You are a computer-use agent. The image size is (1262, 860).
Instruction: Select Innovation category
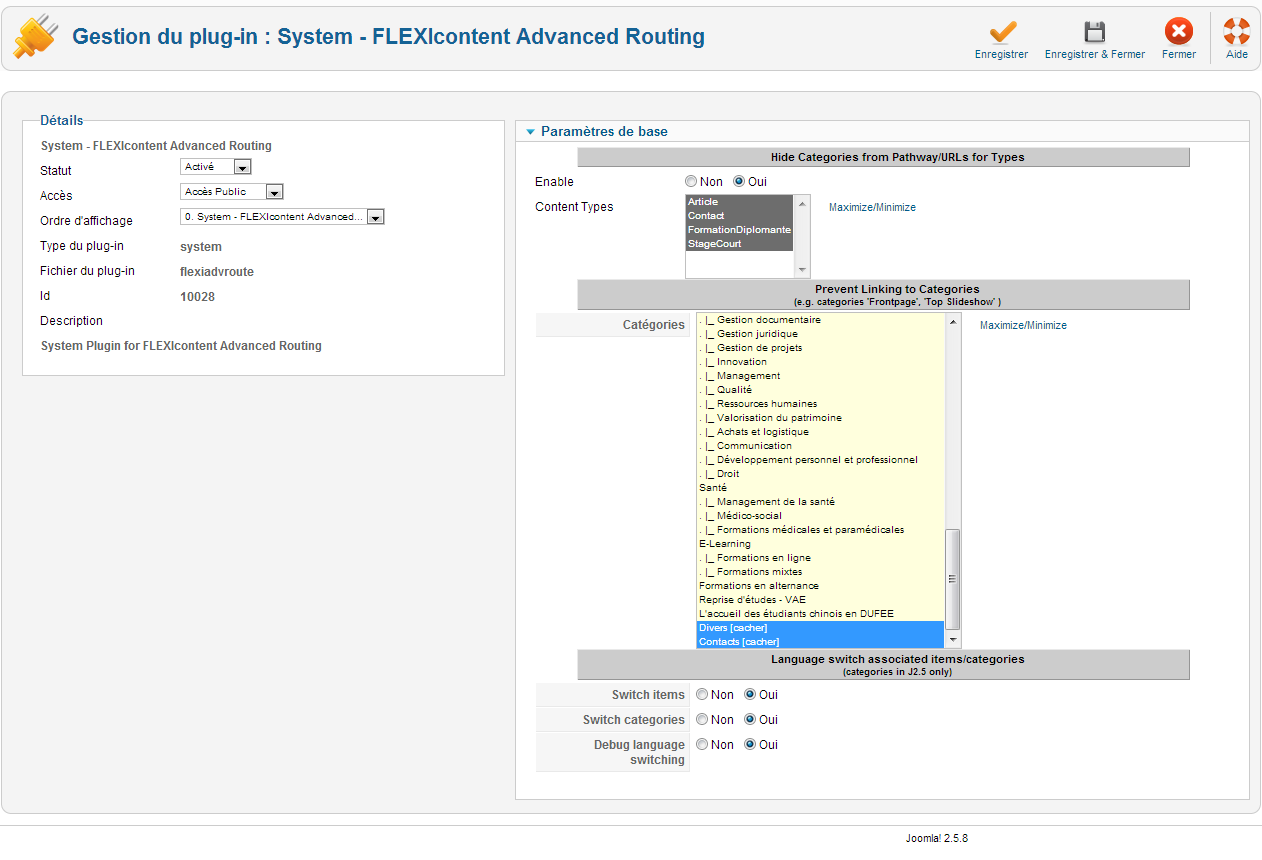coord(820,362)
